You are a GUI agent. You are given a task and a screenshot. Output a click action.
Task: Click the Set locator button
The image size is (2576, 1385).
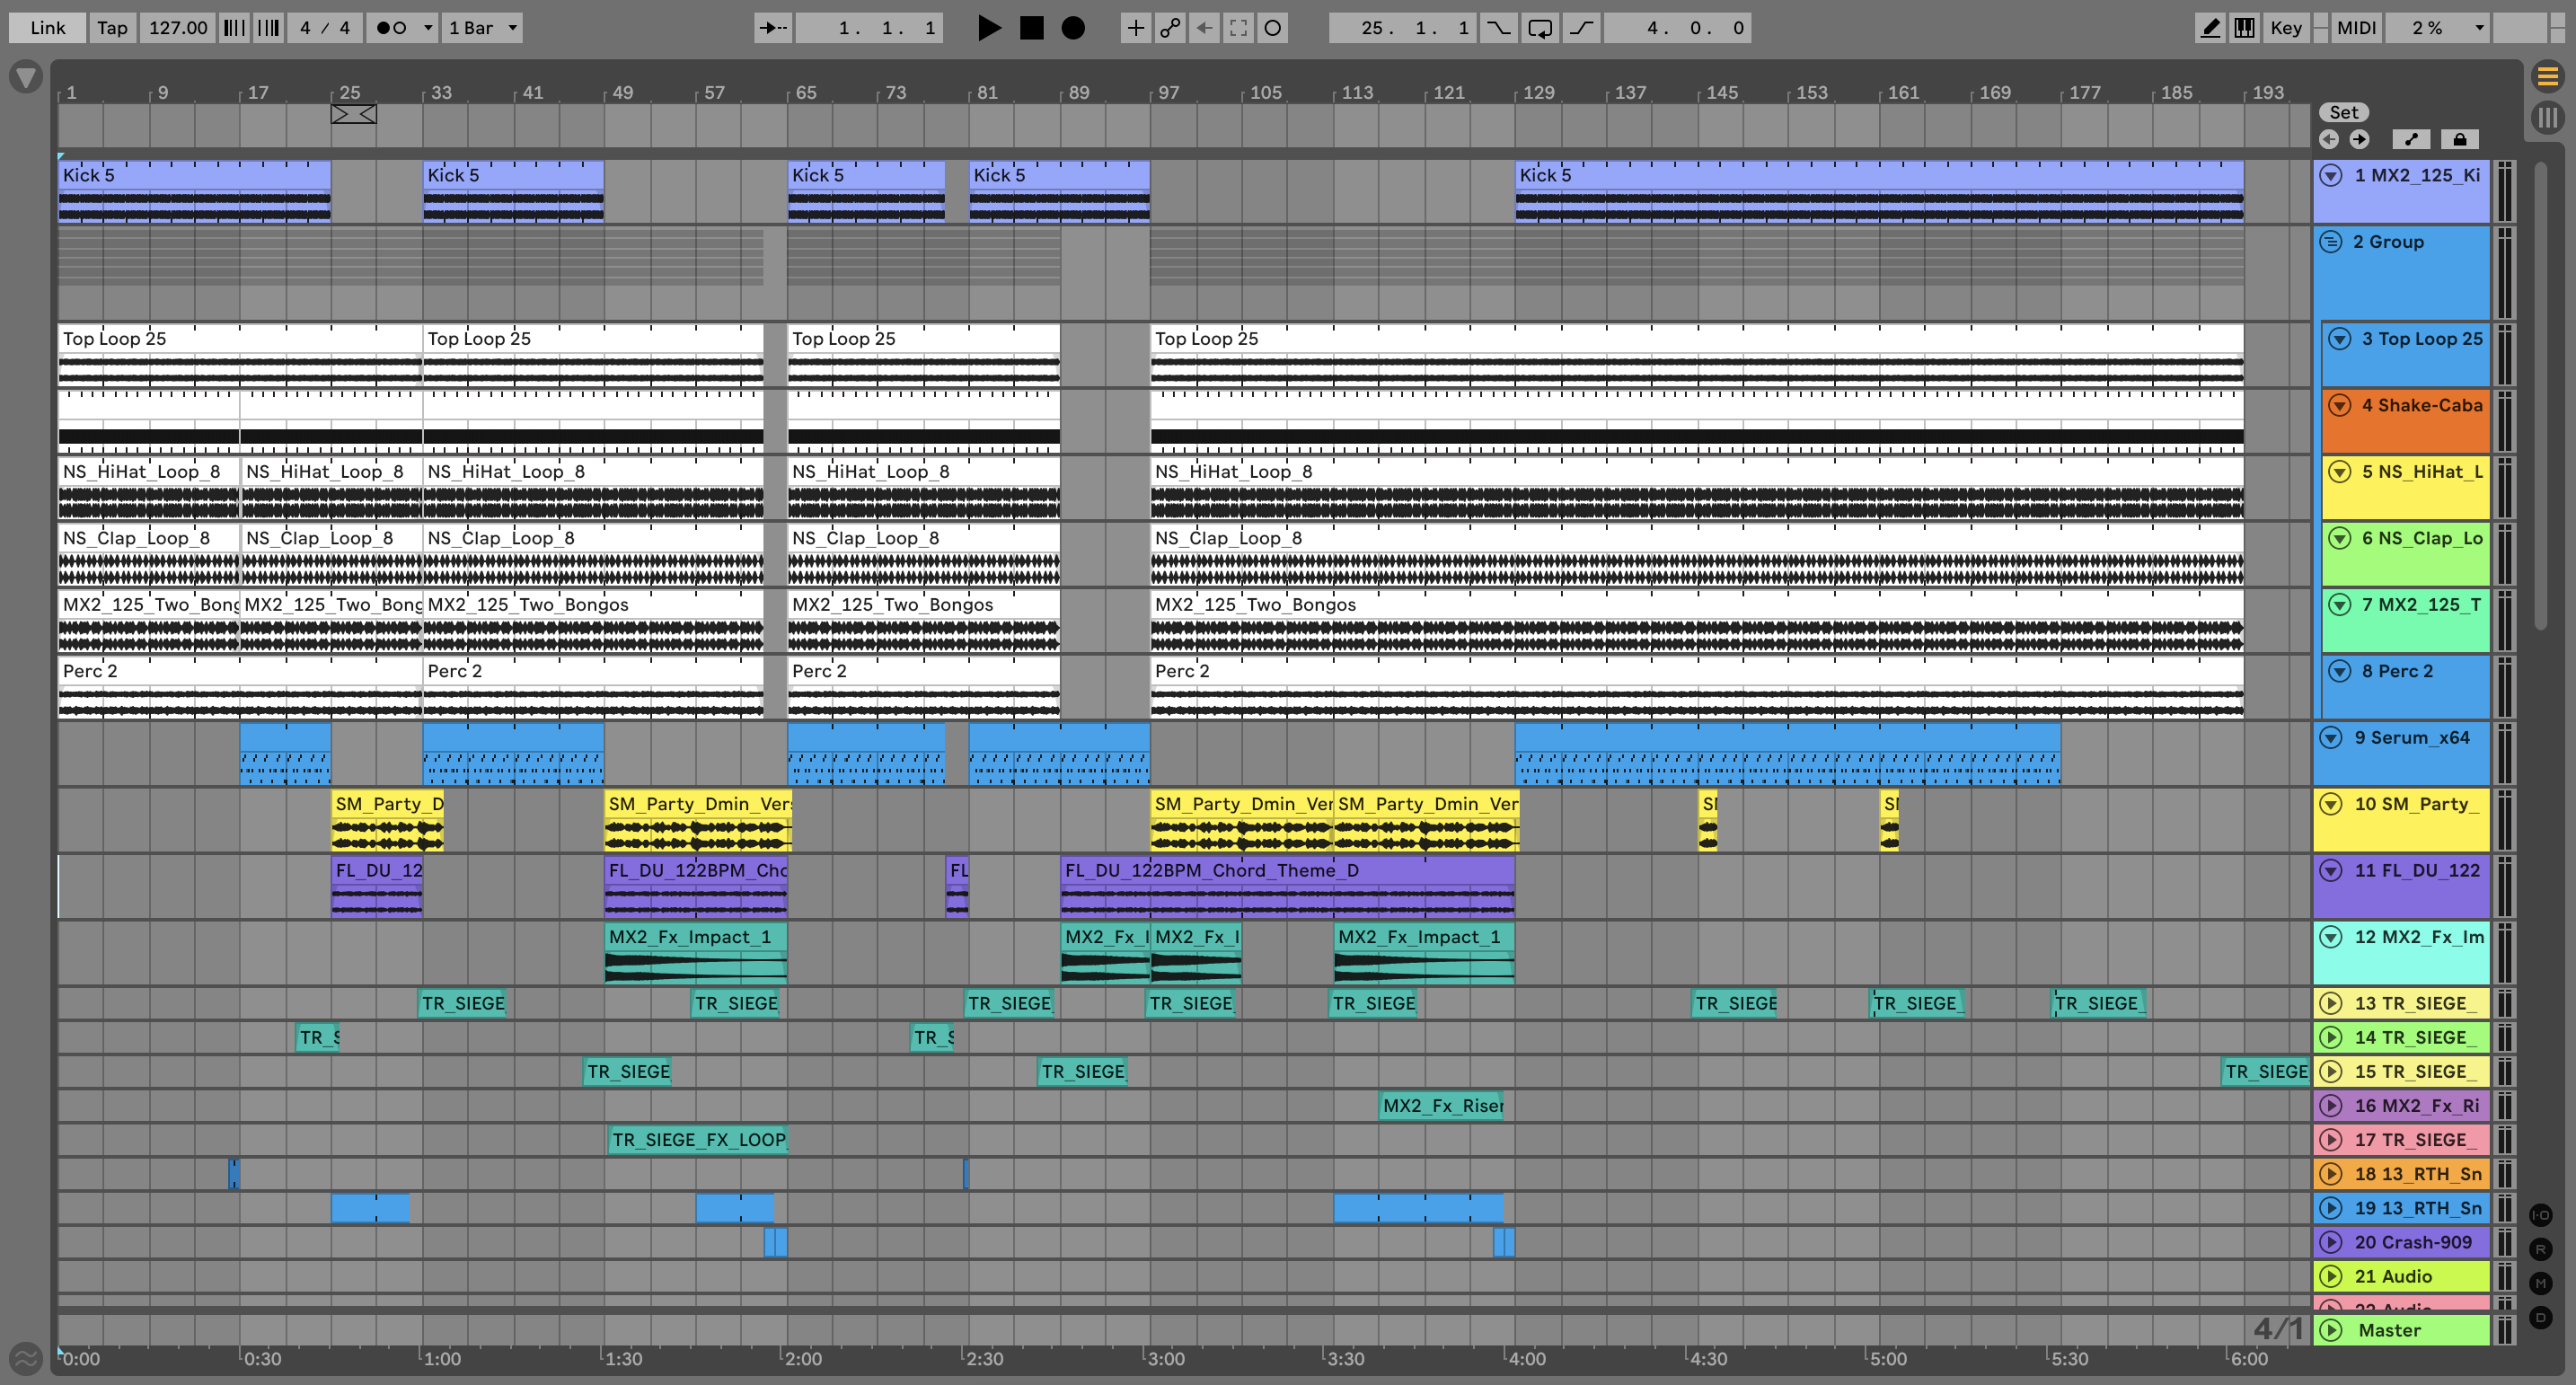[x=2343, y=113]
